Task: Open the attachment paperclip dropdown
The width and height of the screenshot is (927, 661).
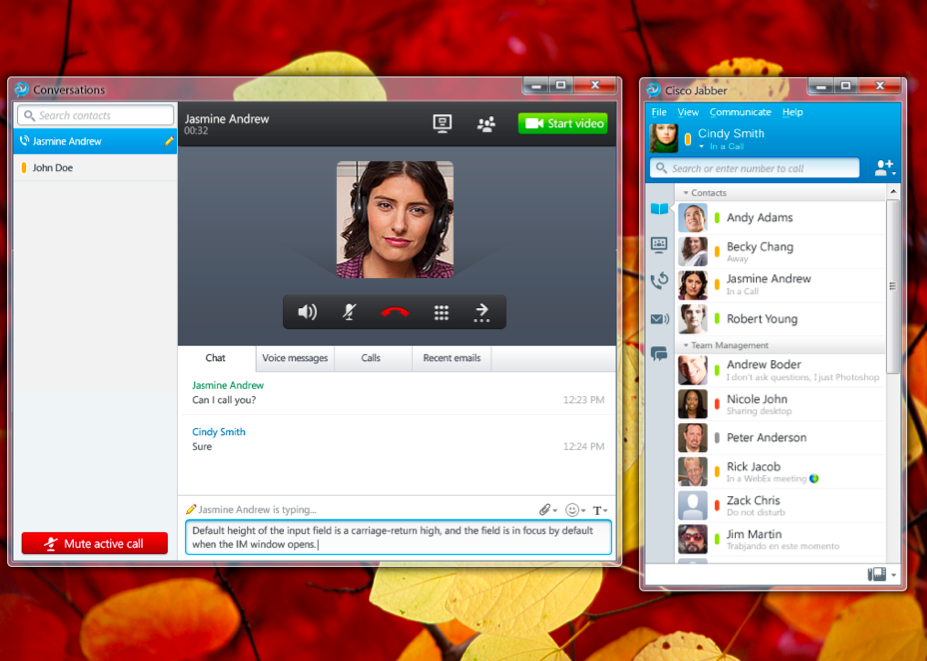Action: click(x=548, y=510)
